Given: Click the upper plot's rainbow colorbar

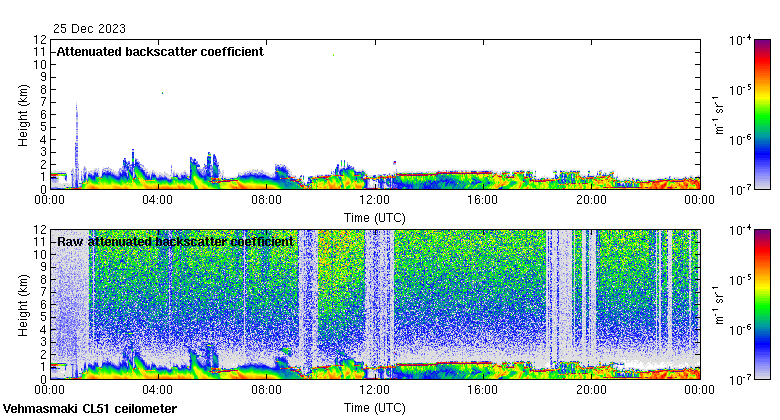Looking at the screenshot, I should 762,114.
